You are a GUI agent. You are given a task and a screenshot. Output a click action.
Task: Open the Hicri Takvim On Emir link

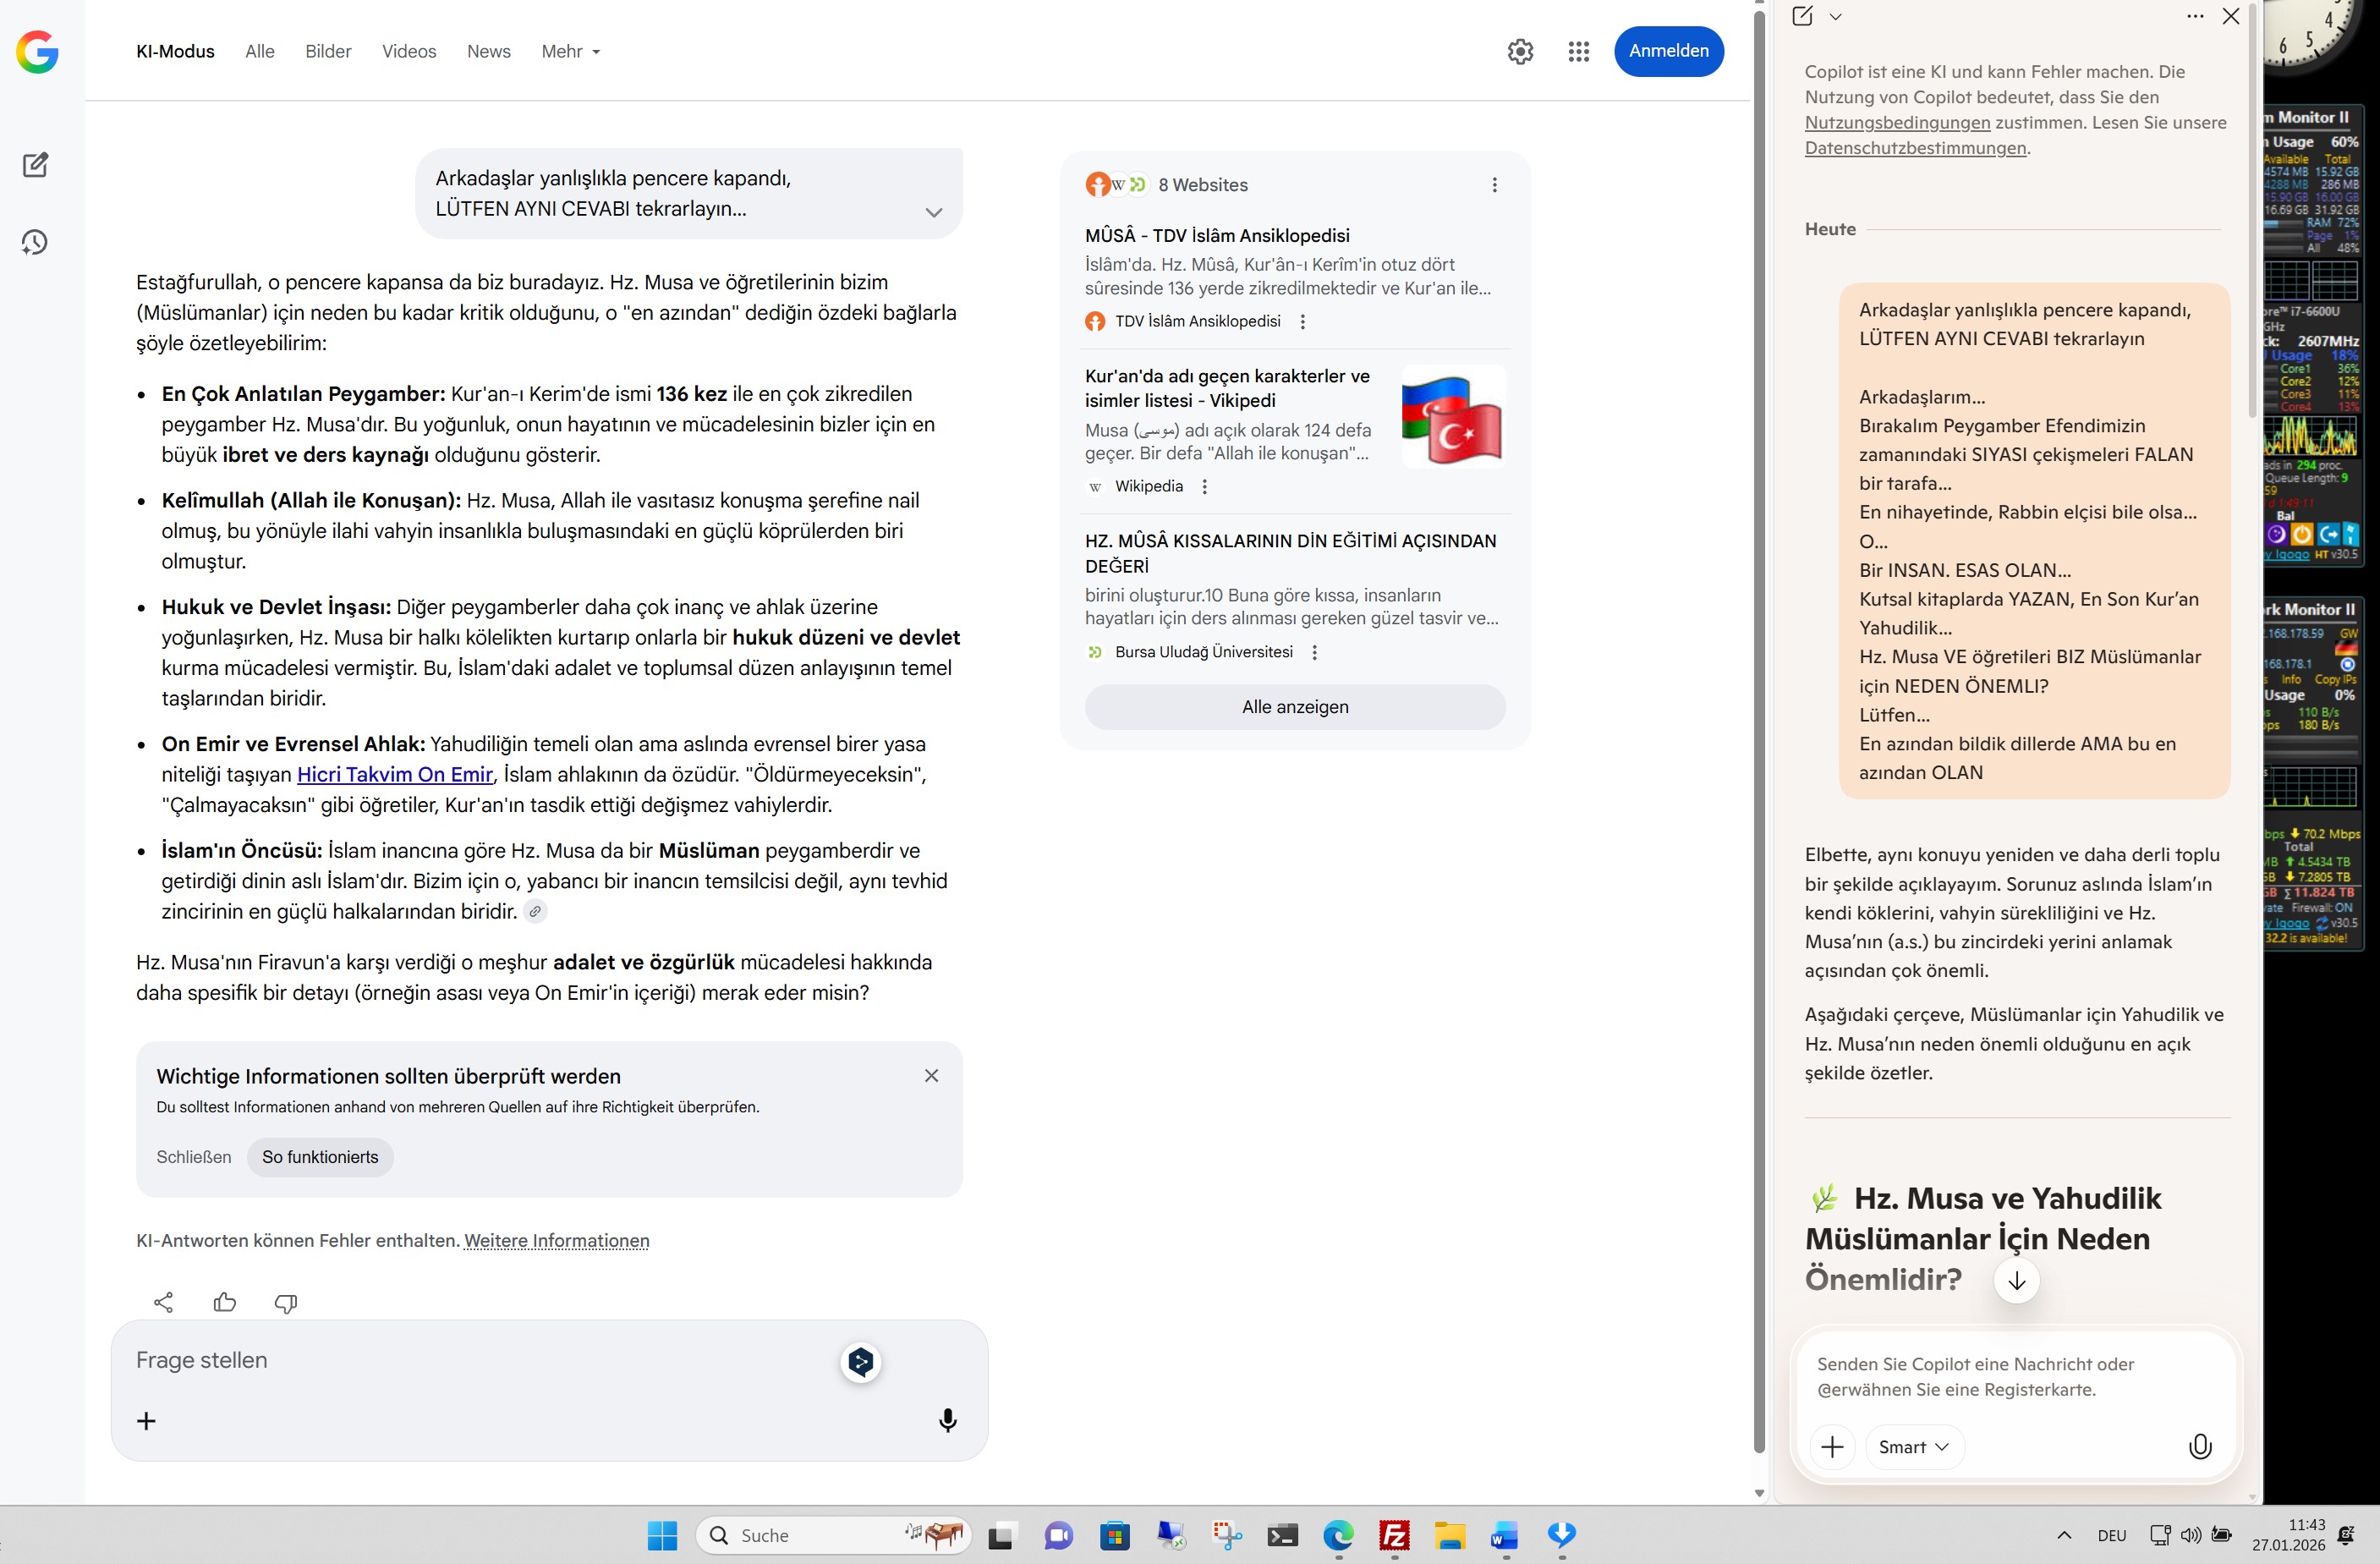click(x=394, y=774)
